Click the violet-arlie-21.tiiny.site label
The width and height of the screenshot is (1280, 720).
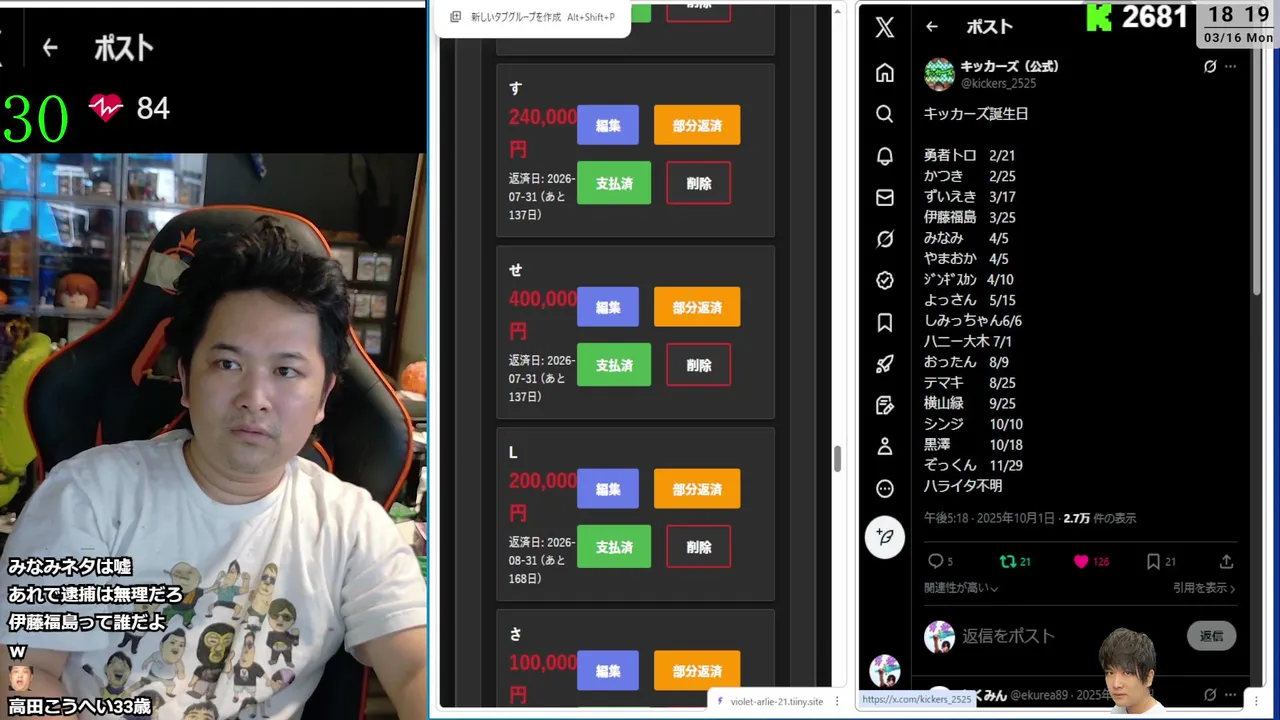777,701
